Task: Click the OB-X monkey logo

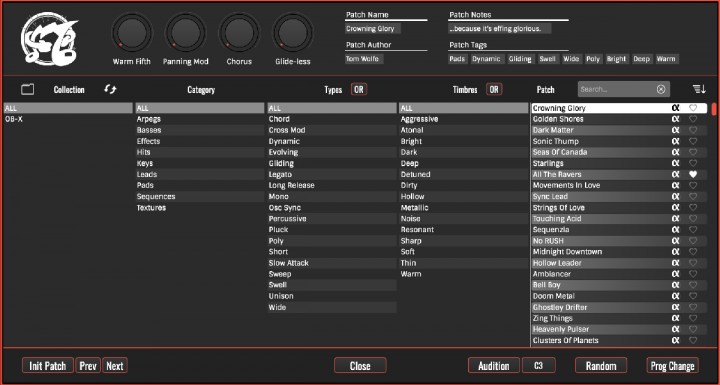Action: (x=49, y=39)
